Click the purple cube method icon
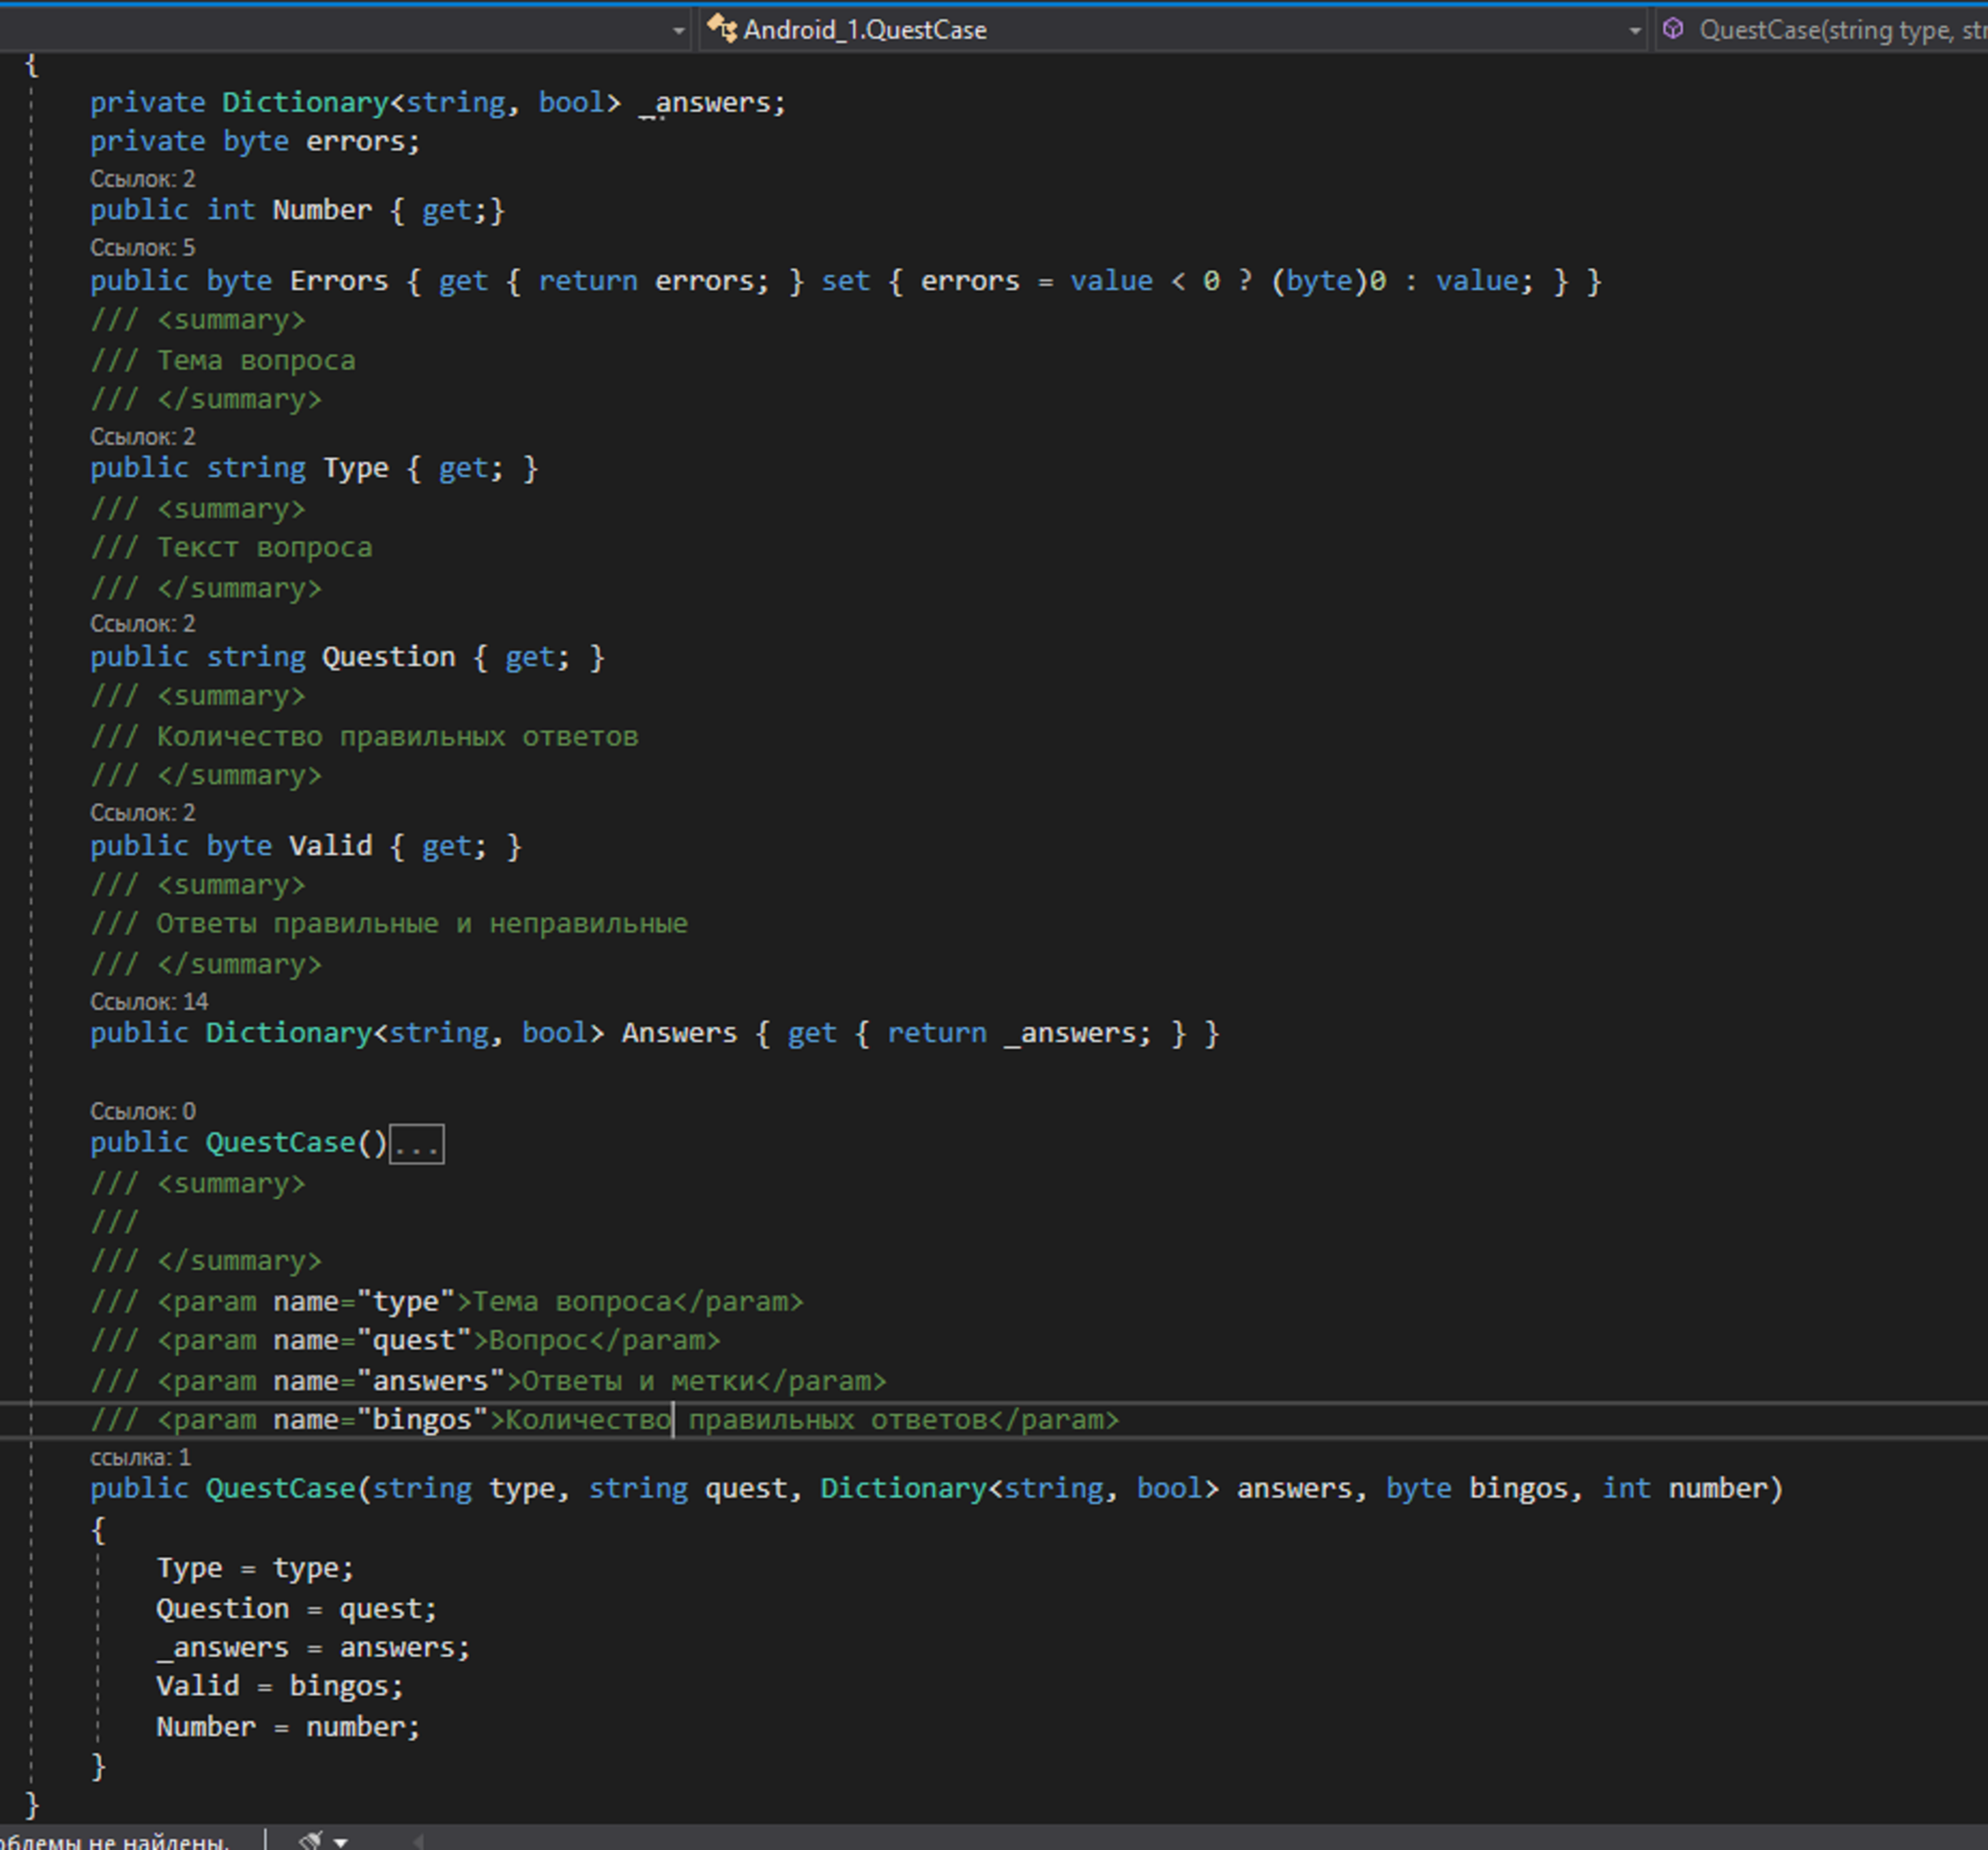The width and height of the screenshot is (1988, 1850). 1673,29
